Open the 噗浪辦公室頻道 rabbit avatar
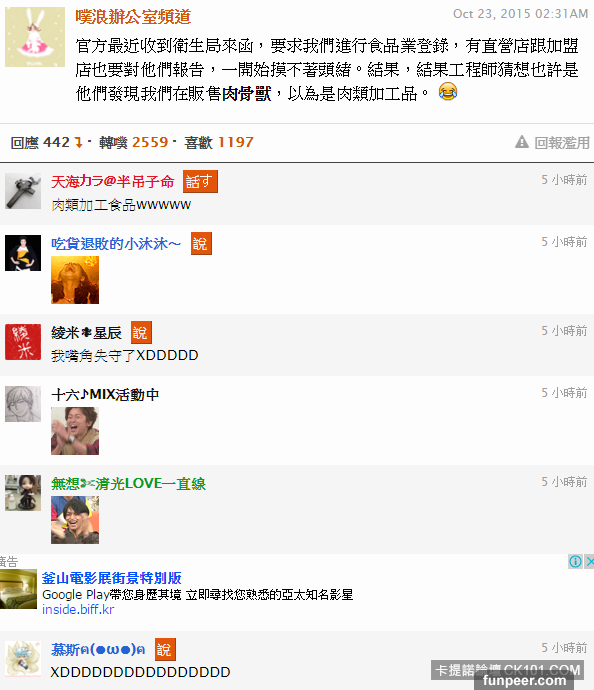 [x=35, y=37]
